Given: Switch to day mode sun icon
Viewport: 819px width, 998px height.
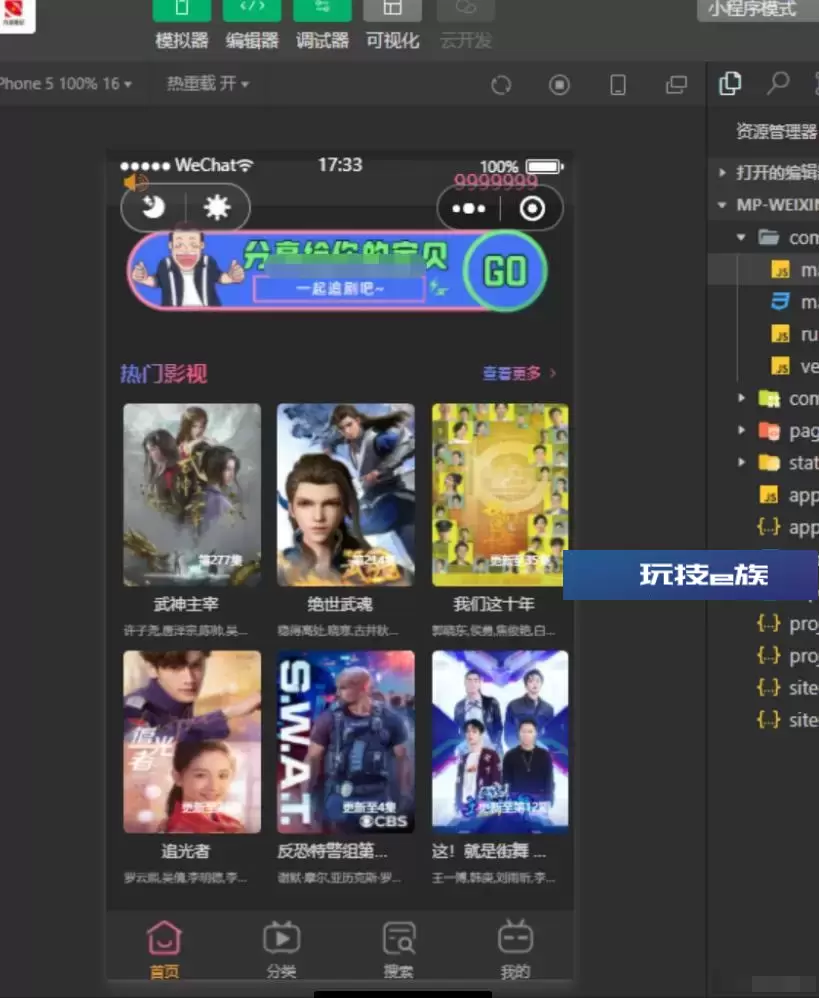Looking at the screenshot, I should [x=217, y=207].
